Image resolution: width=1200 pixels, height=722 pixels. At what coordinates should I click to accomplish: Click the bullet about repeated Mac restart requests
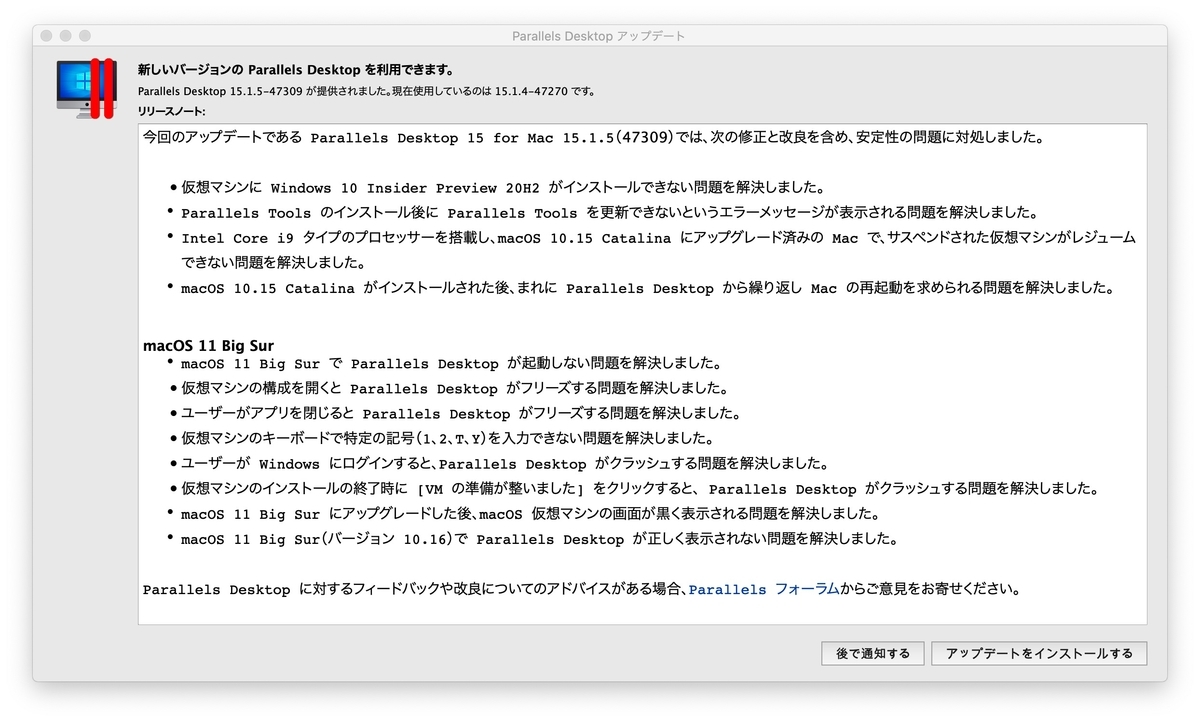click(x=647, y=288)
